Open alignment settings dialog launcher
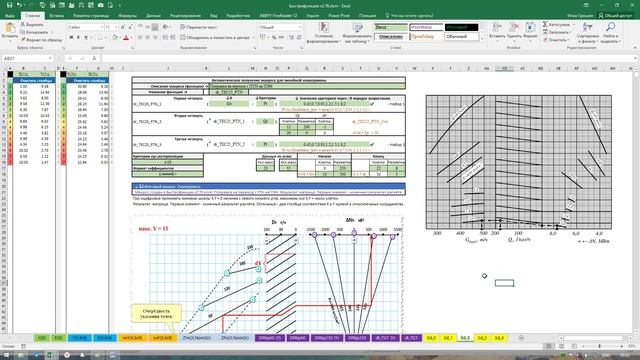This screenshot has width=640, height=360. 254,48
